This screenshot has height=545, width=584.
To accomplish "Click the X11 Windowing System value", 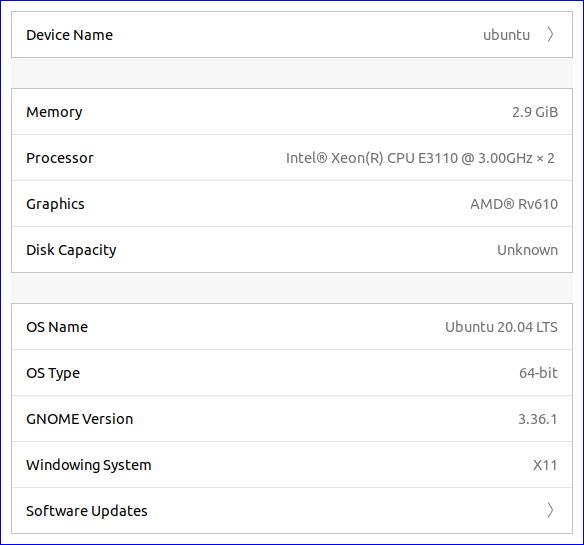I will [545, 465].
